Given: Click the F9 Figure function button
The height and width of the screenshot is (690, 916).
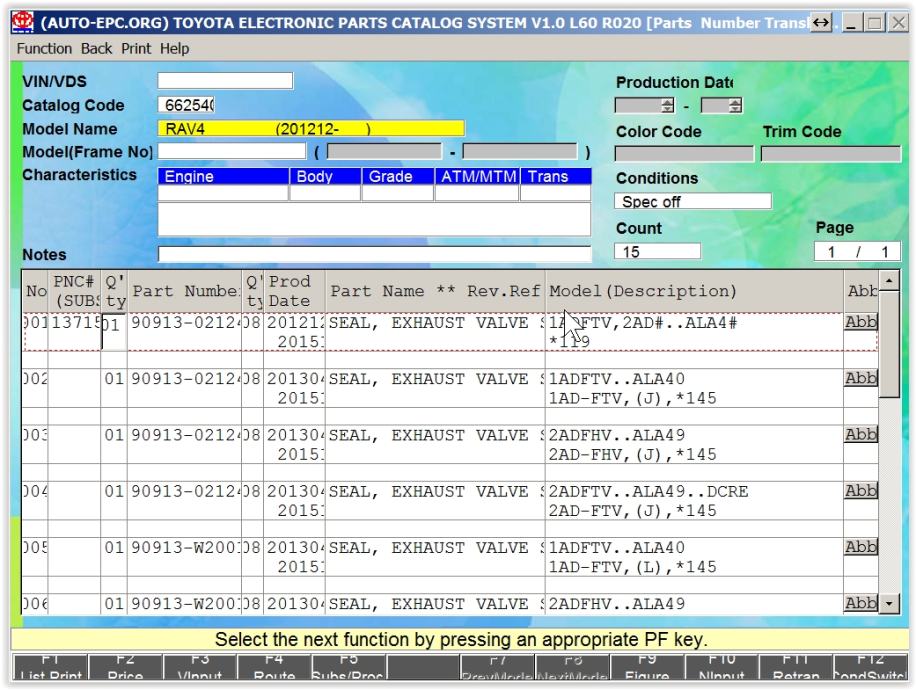Looking at the screenshot, I should coord(647,667).
